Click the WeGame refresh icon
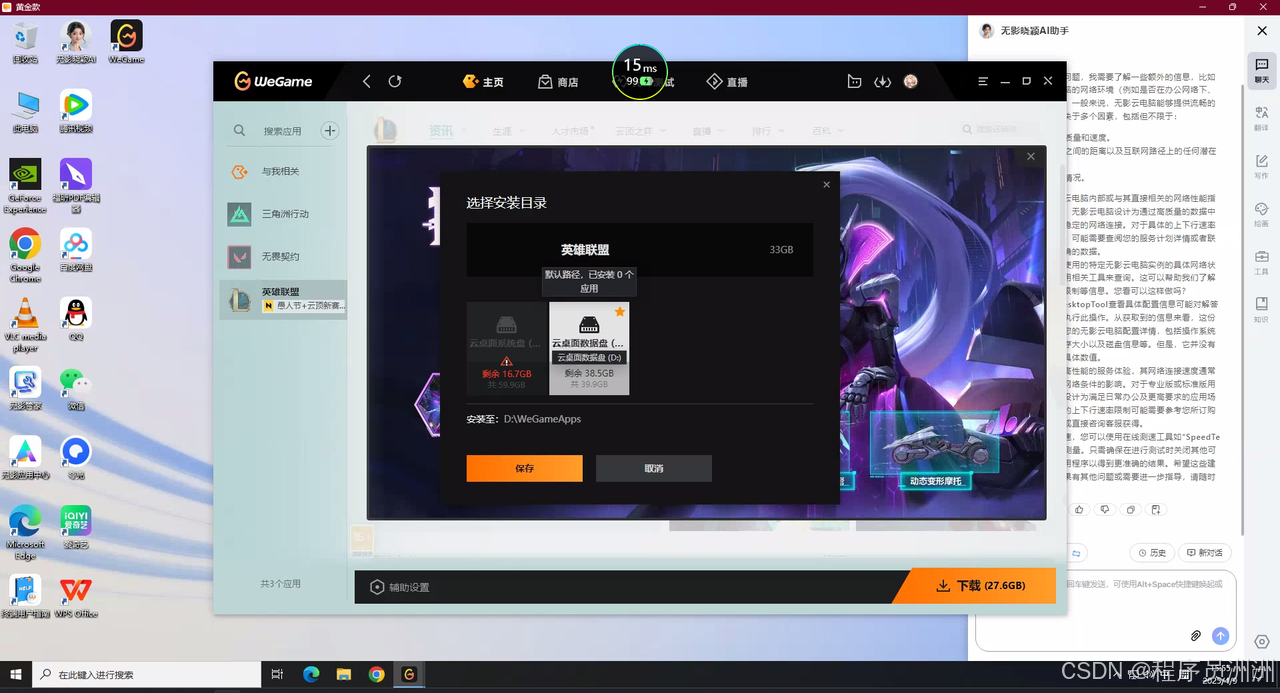This screenshot has height=693, width=1280. pos(395,81)
